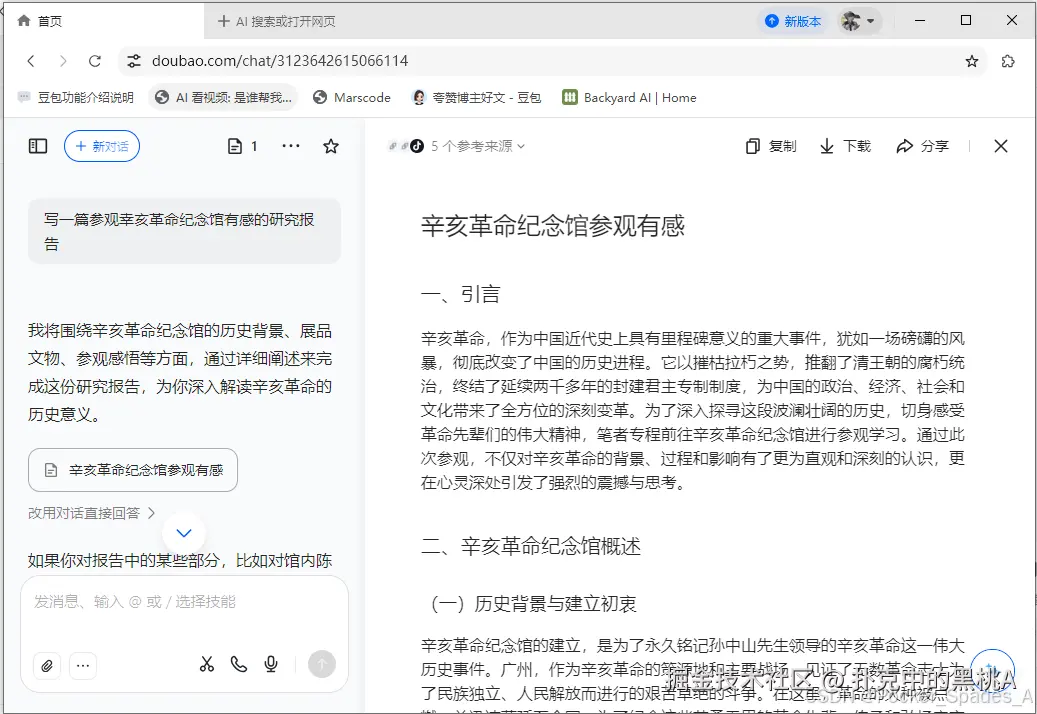Open Marscode bookmark

[x=352, y=97]
